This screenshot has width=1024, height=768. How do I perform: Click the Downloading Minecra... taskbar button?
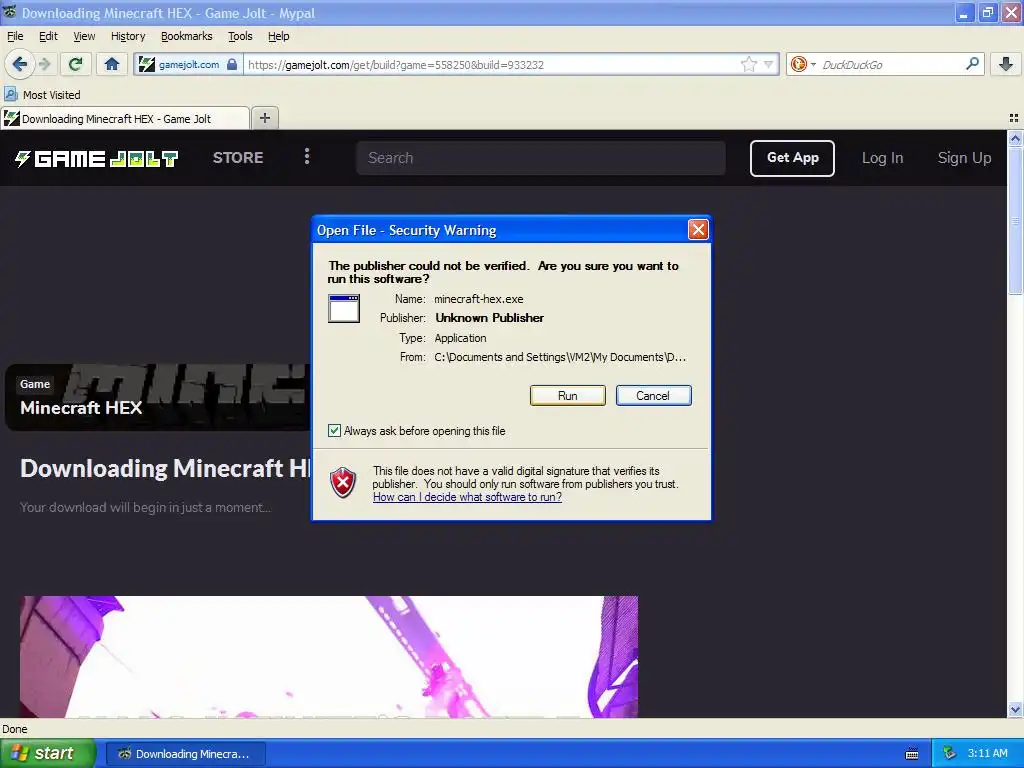(x=185, y=754)
